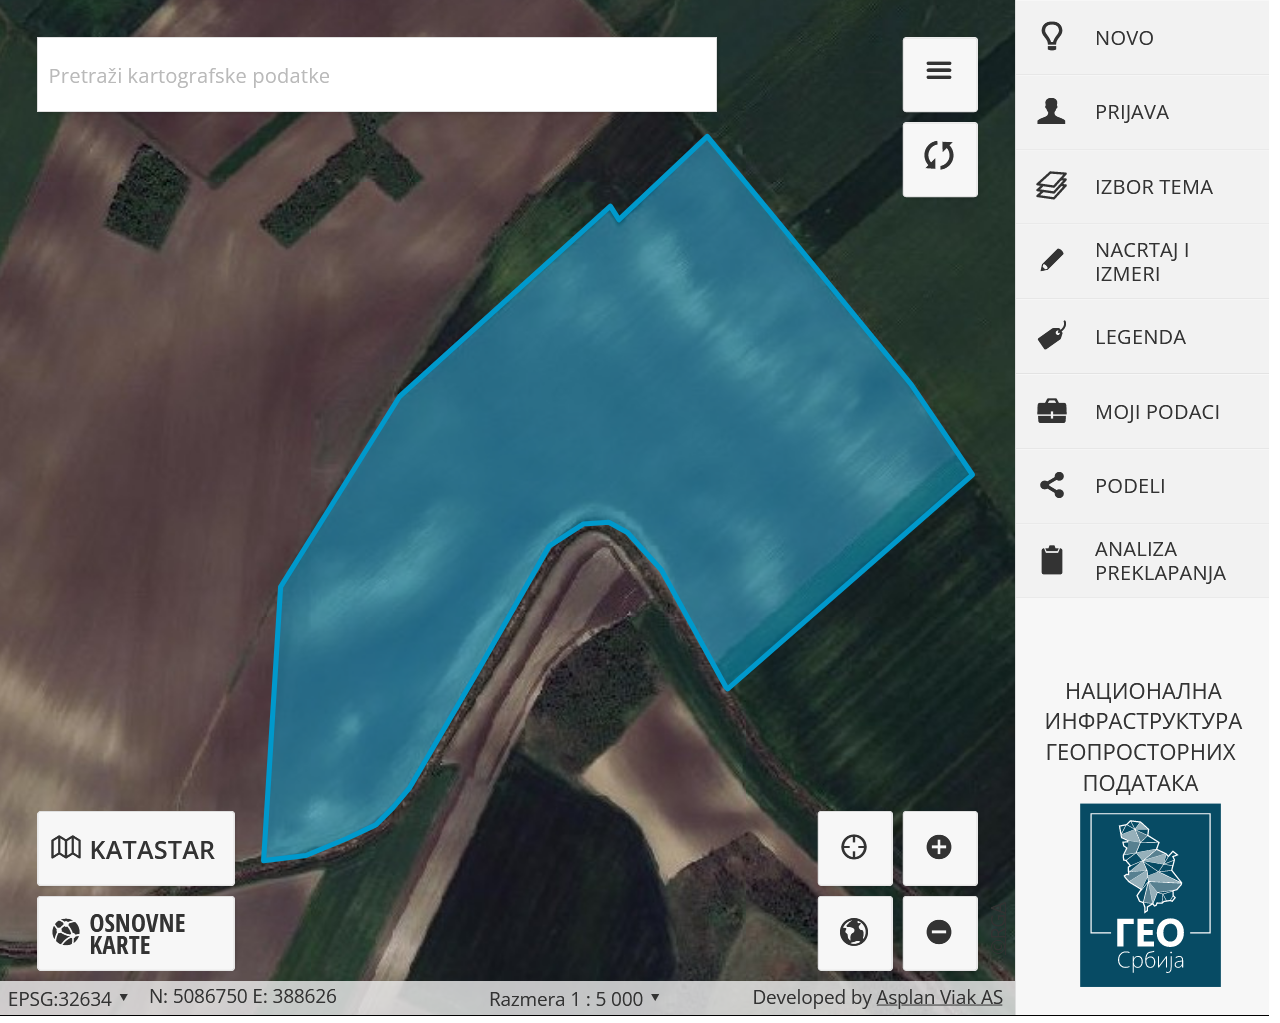
Task: Open the hamburger menu button
Action: 940,75
